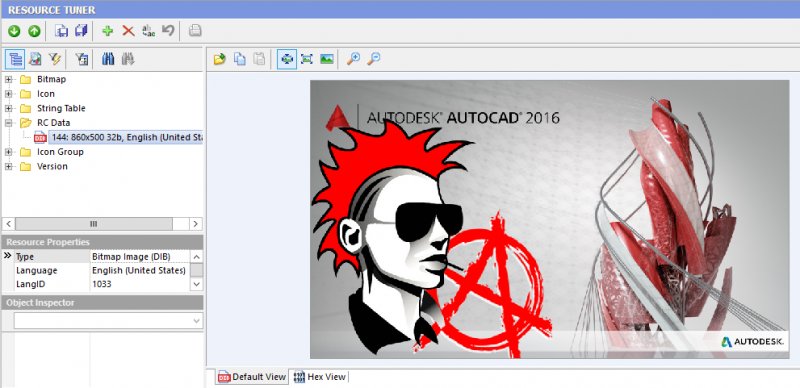800x388 pixels.
Task: Click the filter by type icon
Action: click(x=82, y=59)
